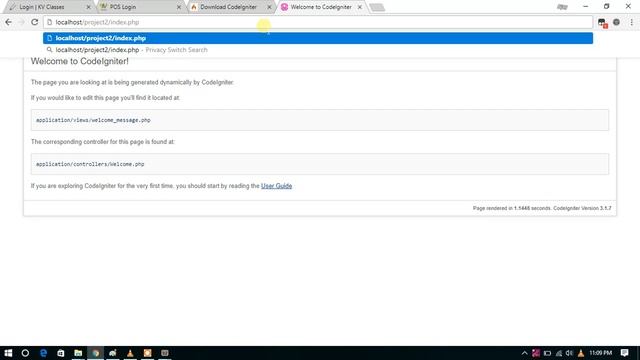Go back to the previous page
Viewport: 640px width, 360px height.
pyautogui.click(x=9, y=22)
